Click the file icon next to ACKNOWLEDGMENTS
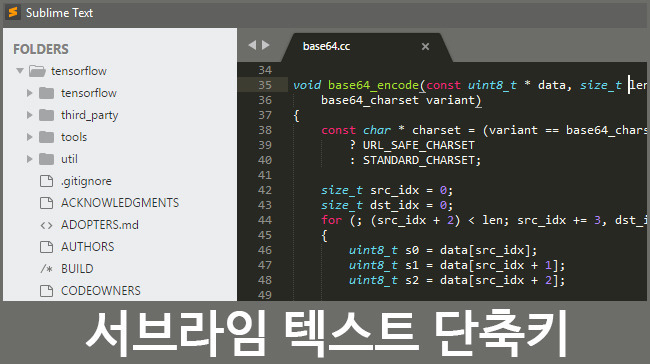Image resolution: width=650 pixels, height=364 pixels. pyautogui.click(x=46, y=203)
